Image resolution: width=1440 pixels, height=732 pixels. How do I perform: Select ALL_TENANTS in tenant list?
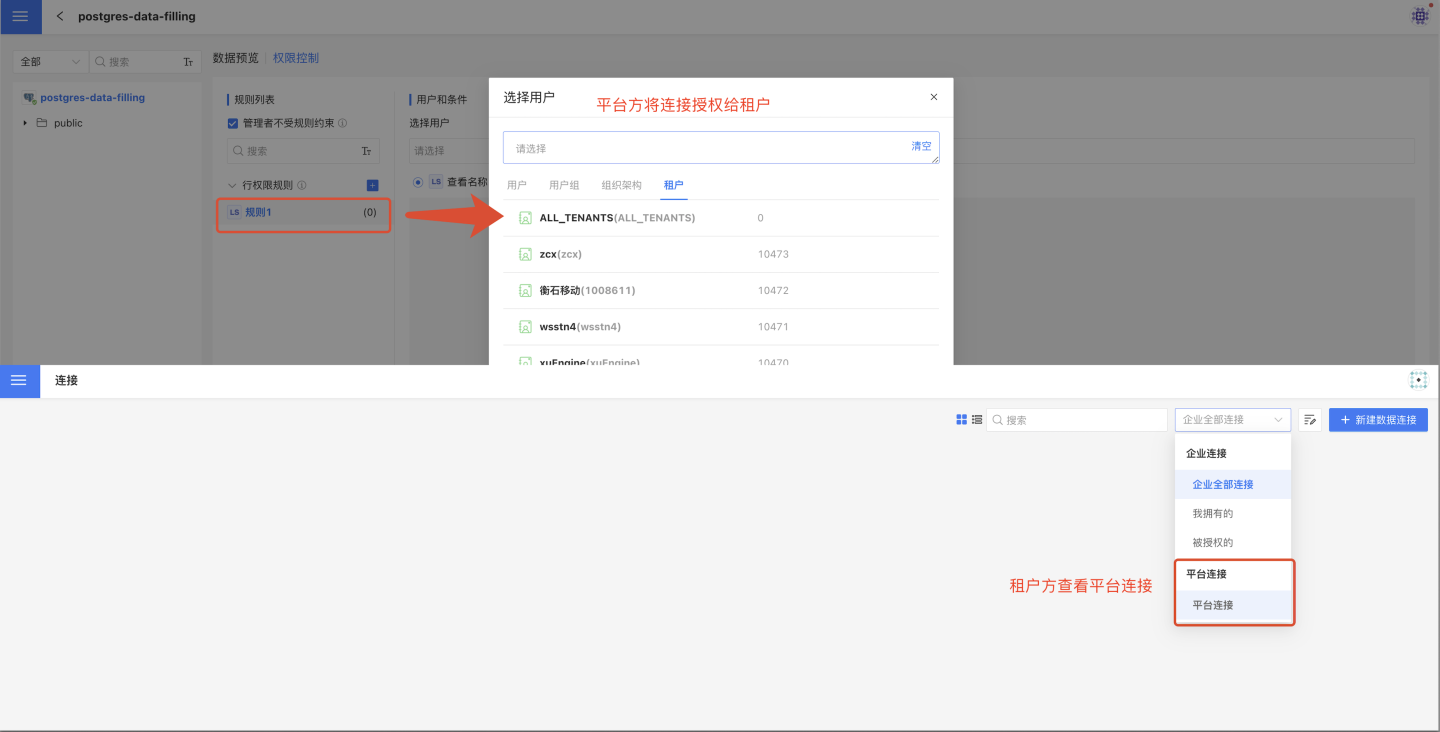[x=616, y=218]
